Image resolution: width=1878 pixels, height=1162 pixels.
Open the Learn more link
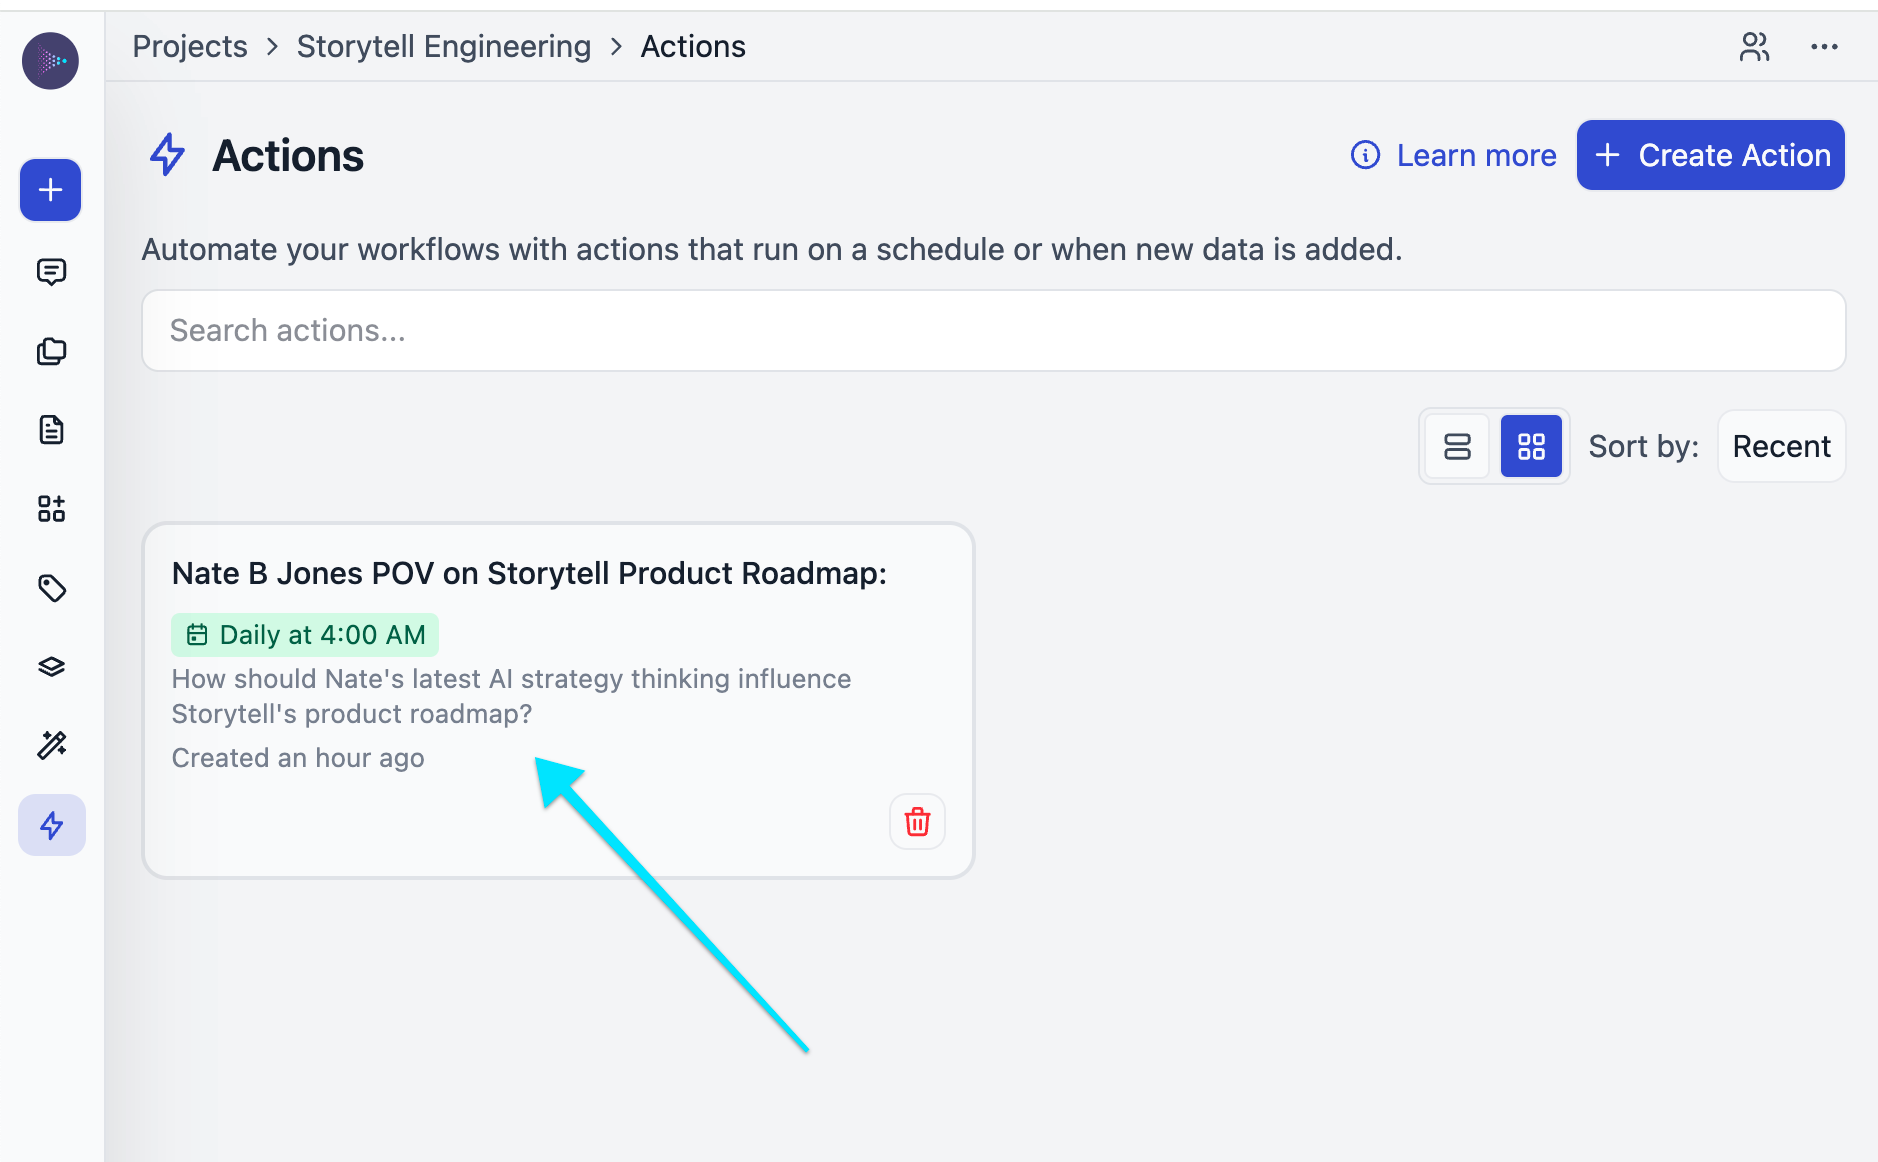1454,155
